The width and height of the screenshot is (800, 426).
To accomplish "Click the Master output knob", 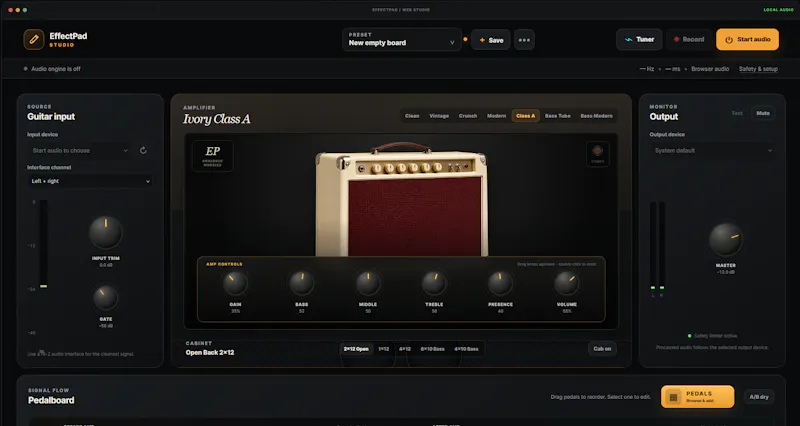I will 726,239.
